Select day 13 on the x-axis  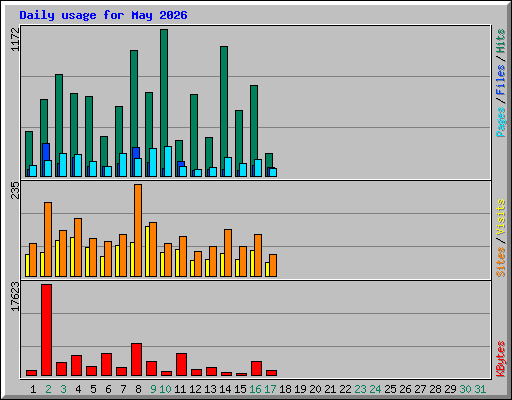click(x=210, y=389)
